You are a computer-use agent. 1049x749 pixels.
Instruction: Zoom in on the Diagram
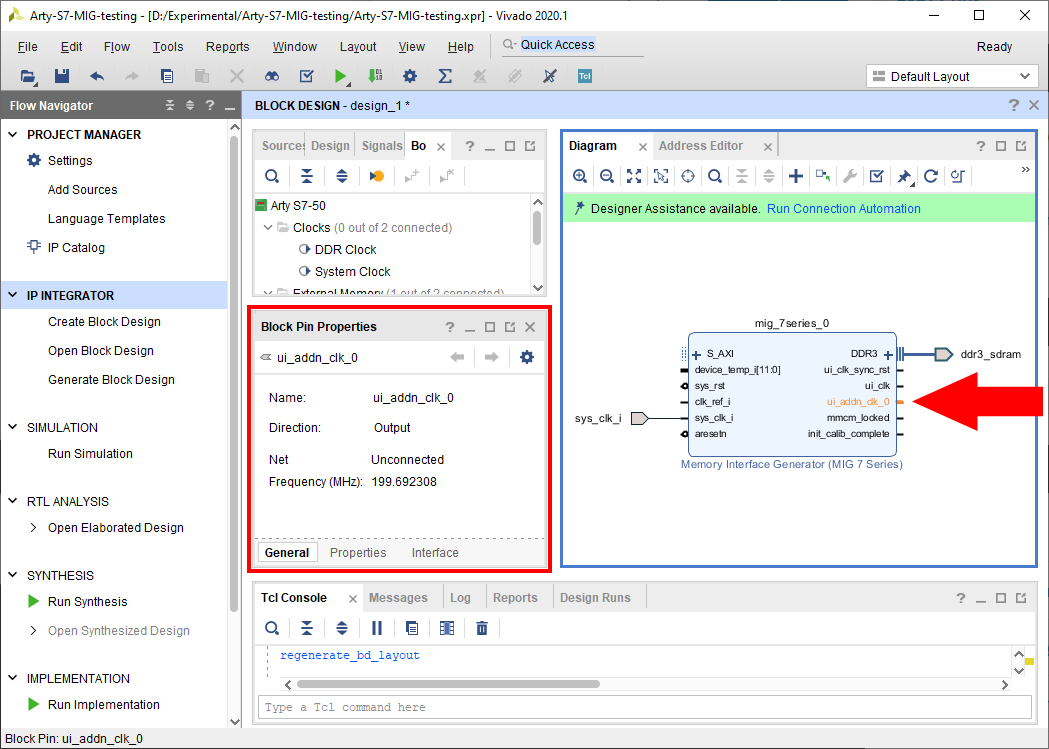(580, 176)
